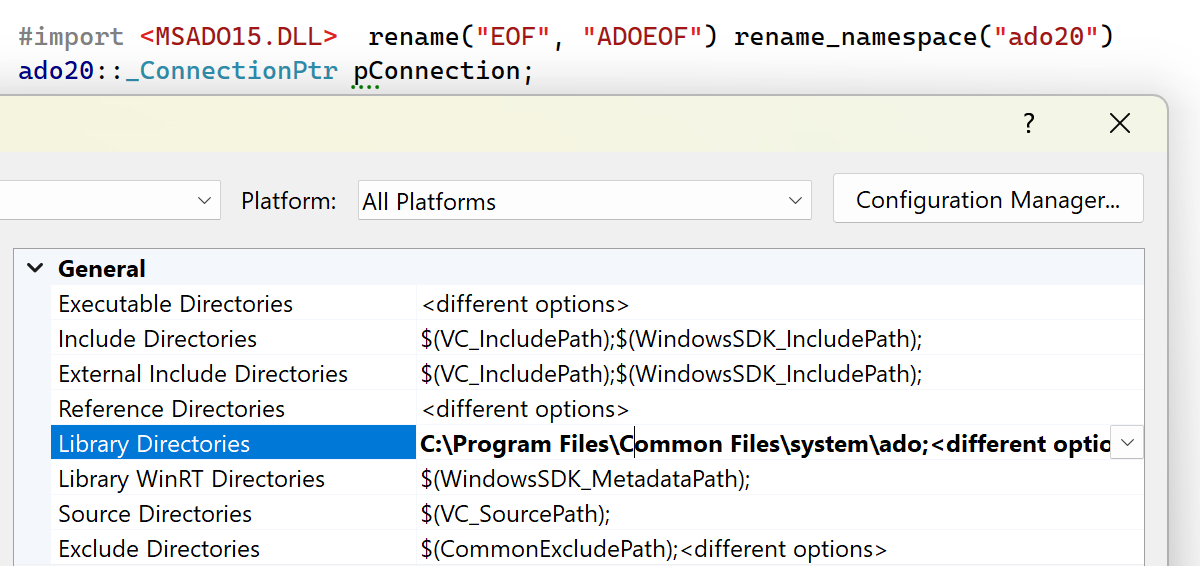Click the Include Directories value field
The width and height of the screenshot is (1200, 566).
(x=670, y=339)
